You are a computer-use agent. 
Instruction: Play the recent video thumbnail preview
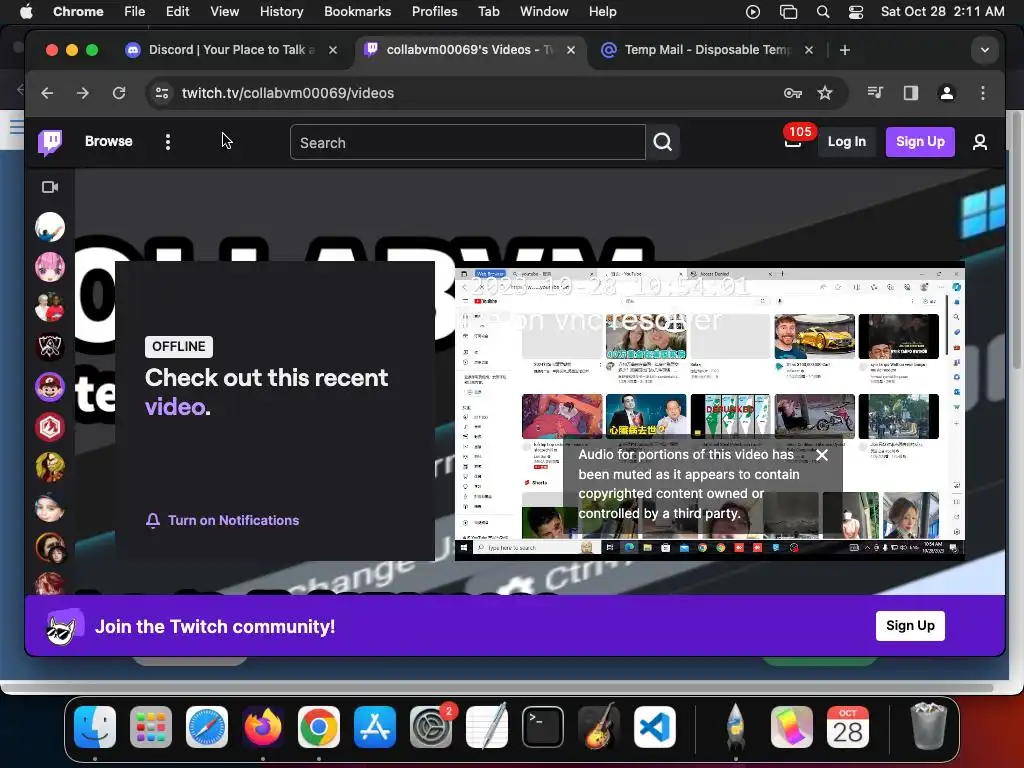[709, 411]
